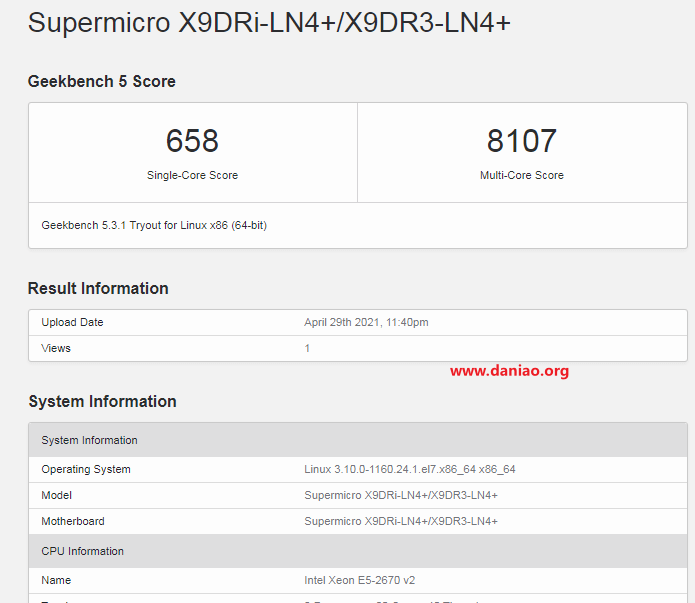This screenshot has width=695, height=603.
Task: Click the Model row label
Action: pos(56,495)
